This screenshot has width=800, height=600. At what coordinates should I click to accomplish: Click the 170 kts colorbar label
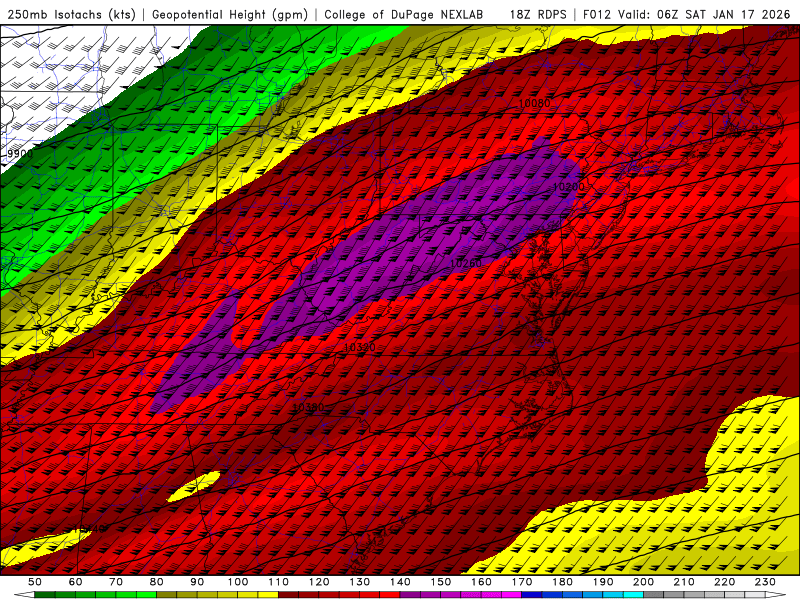tap(522, 582)
